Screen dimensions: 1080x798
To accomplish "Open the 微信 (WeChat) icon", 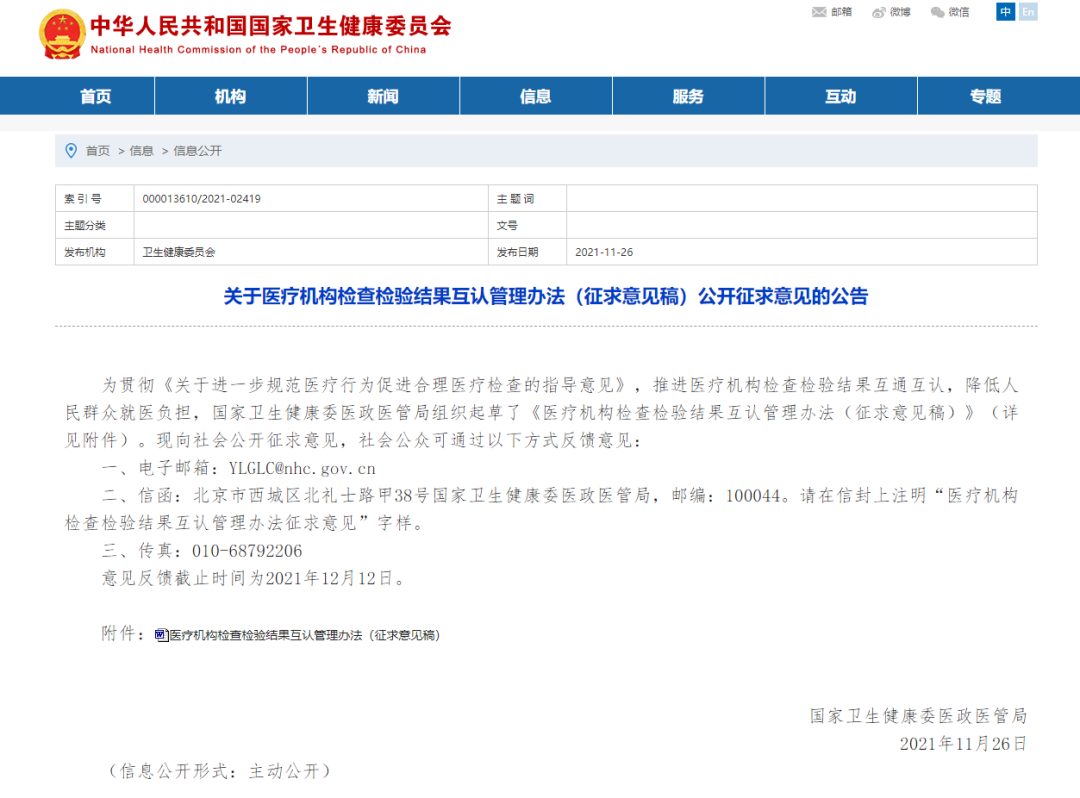I will tap(953, 14).
